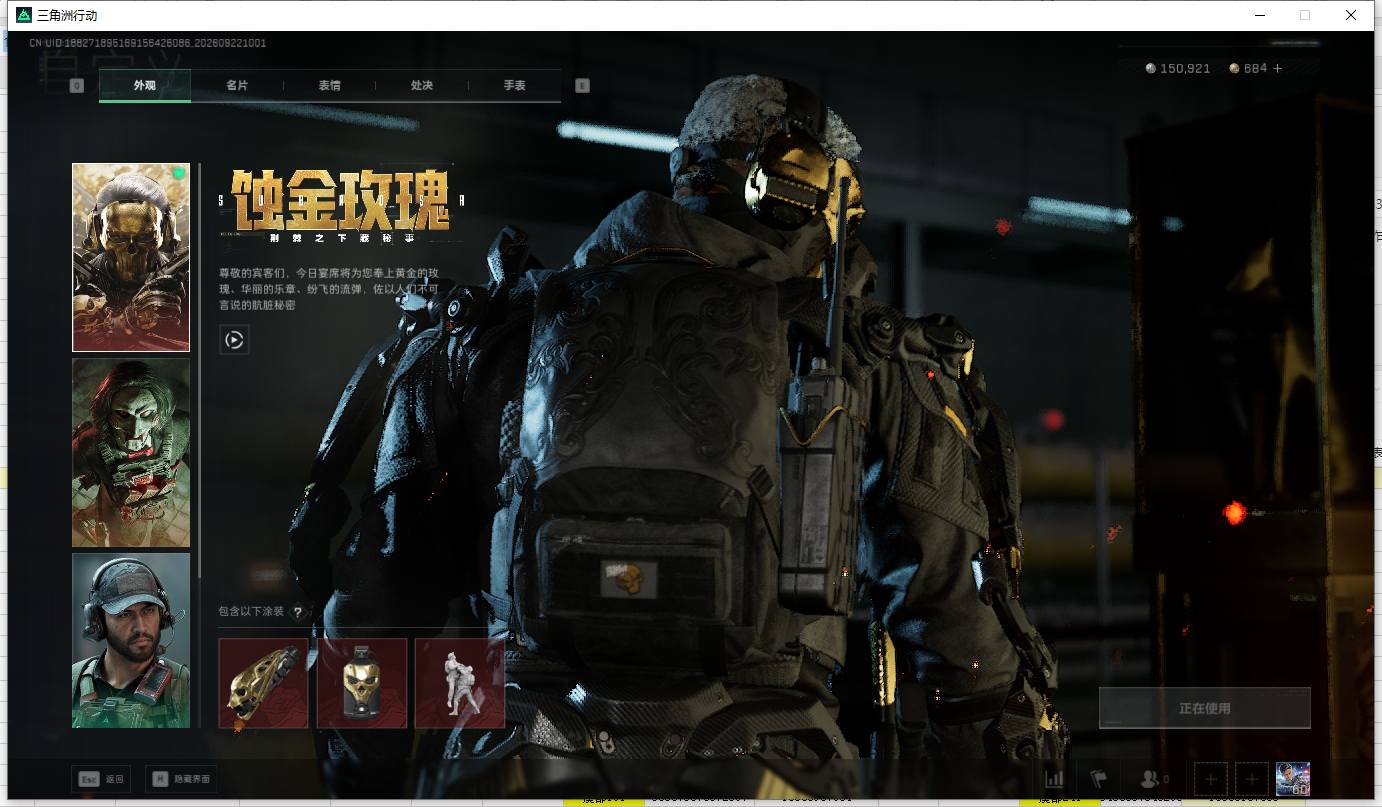Add more gold currency with plus icon
1382x807 pixels.
coord(1277,69)
